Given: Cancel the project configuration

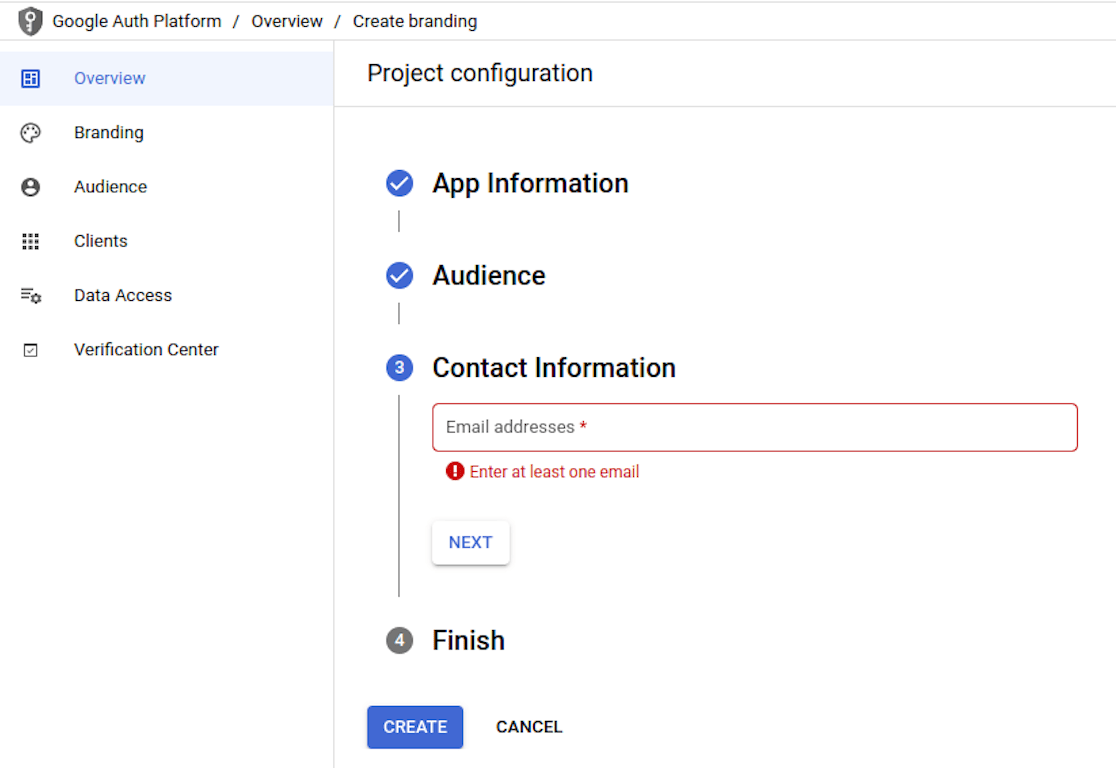Looking at the screenshot, I should coord(529,727).
